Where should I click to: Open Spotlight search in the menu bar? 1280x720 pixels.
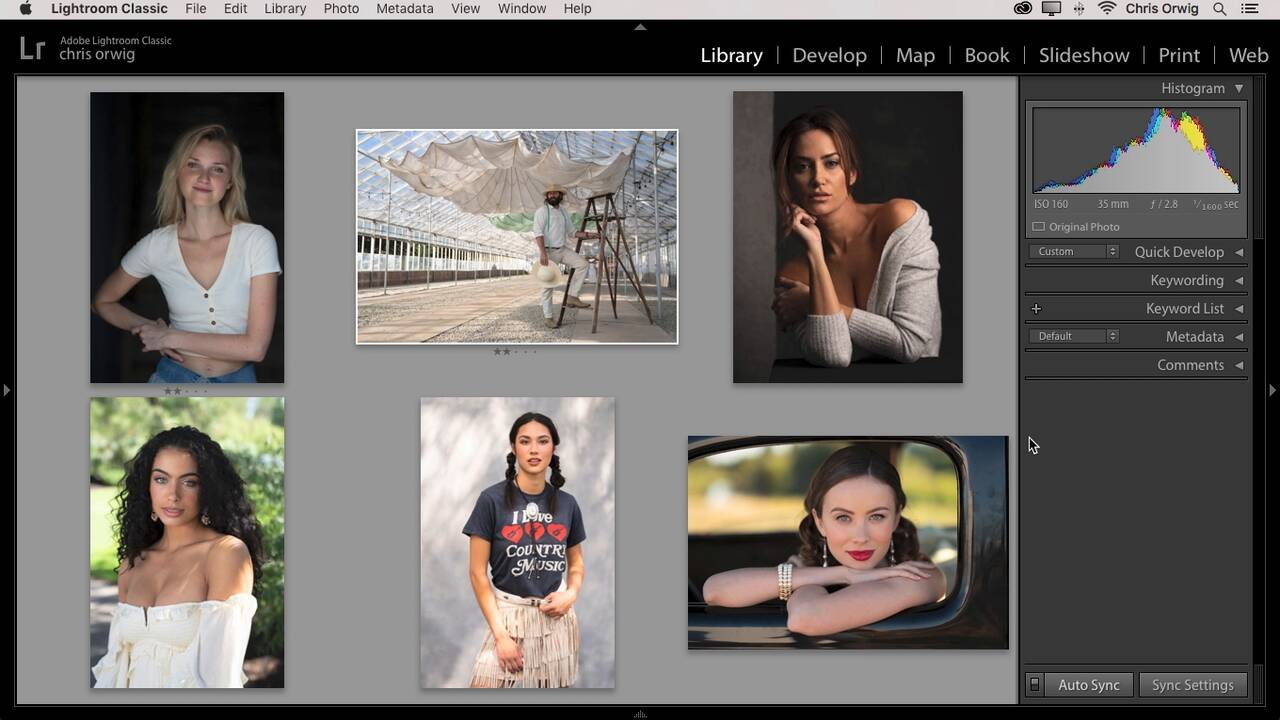pos(1219,9)
